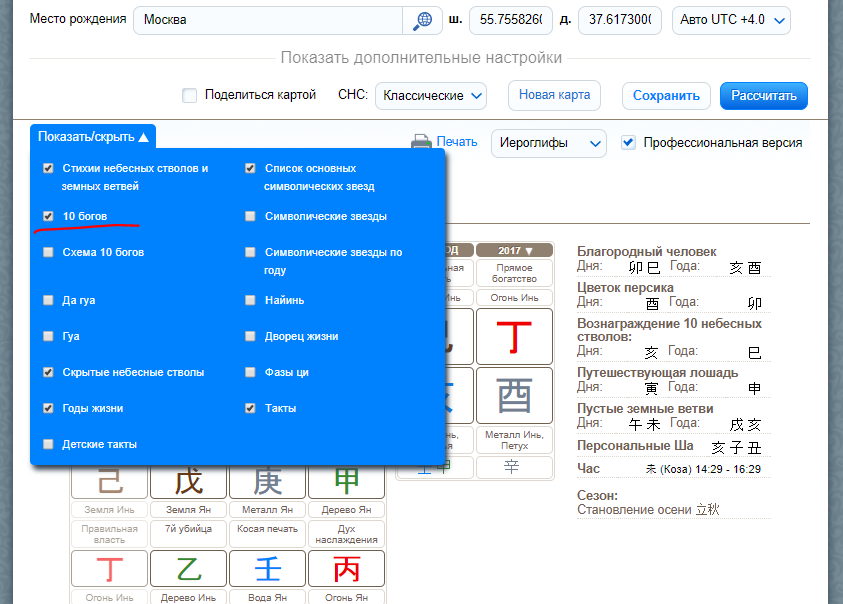Enable the Схема 10 богов checkbox
Viewport: 843px width, 604px height.
pos(48,252)
